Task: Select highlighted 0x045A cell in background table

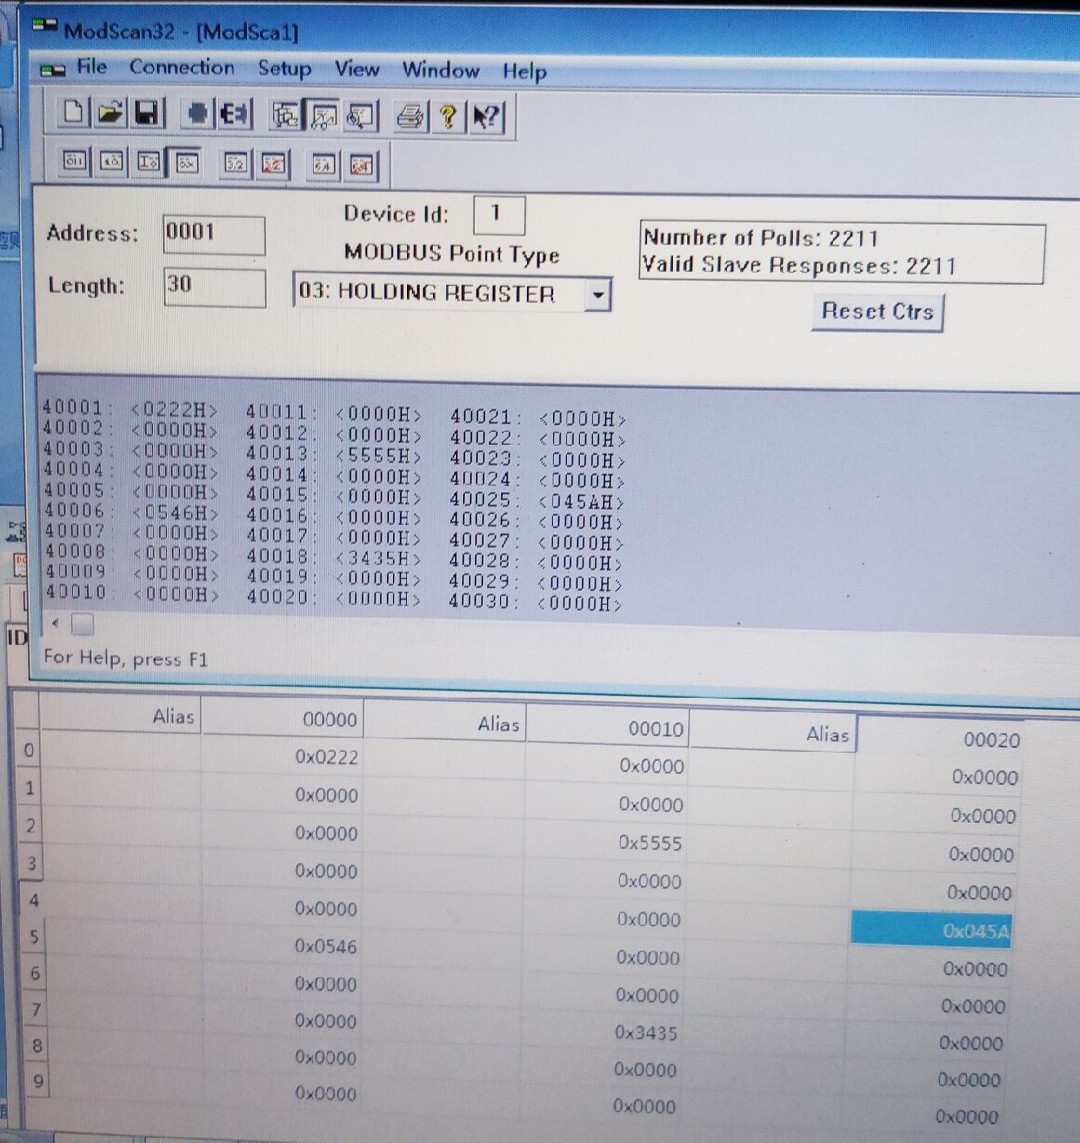Action: click(931, 930)
